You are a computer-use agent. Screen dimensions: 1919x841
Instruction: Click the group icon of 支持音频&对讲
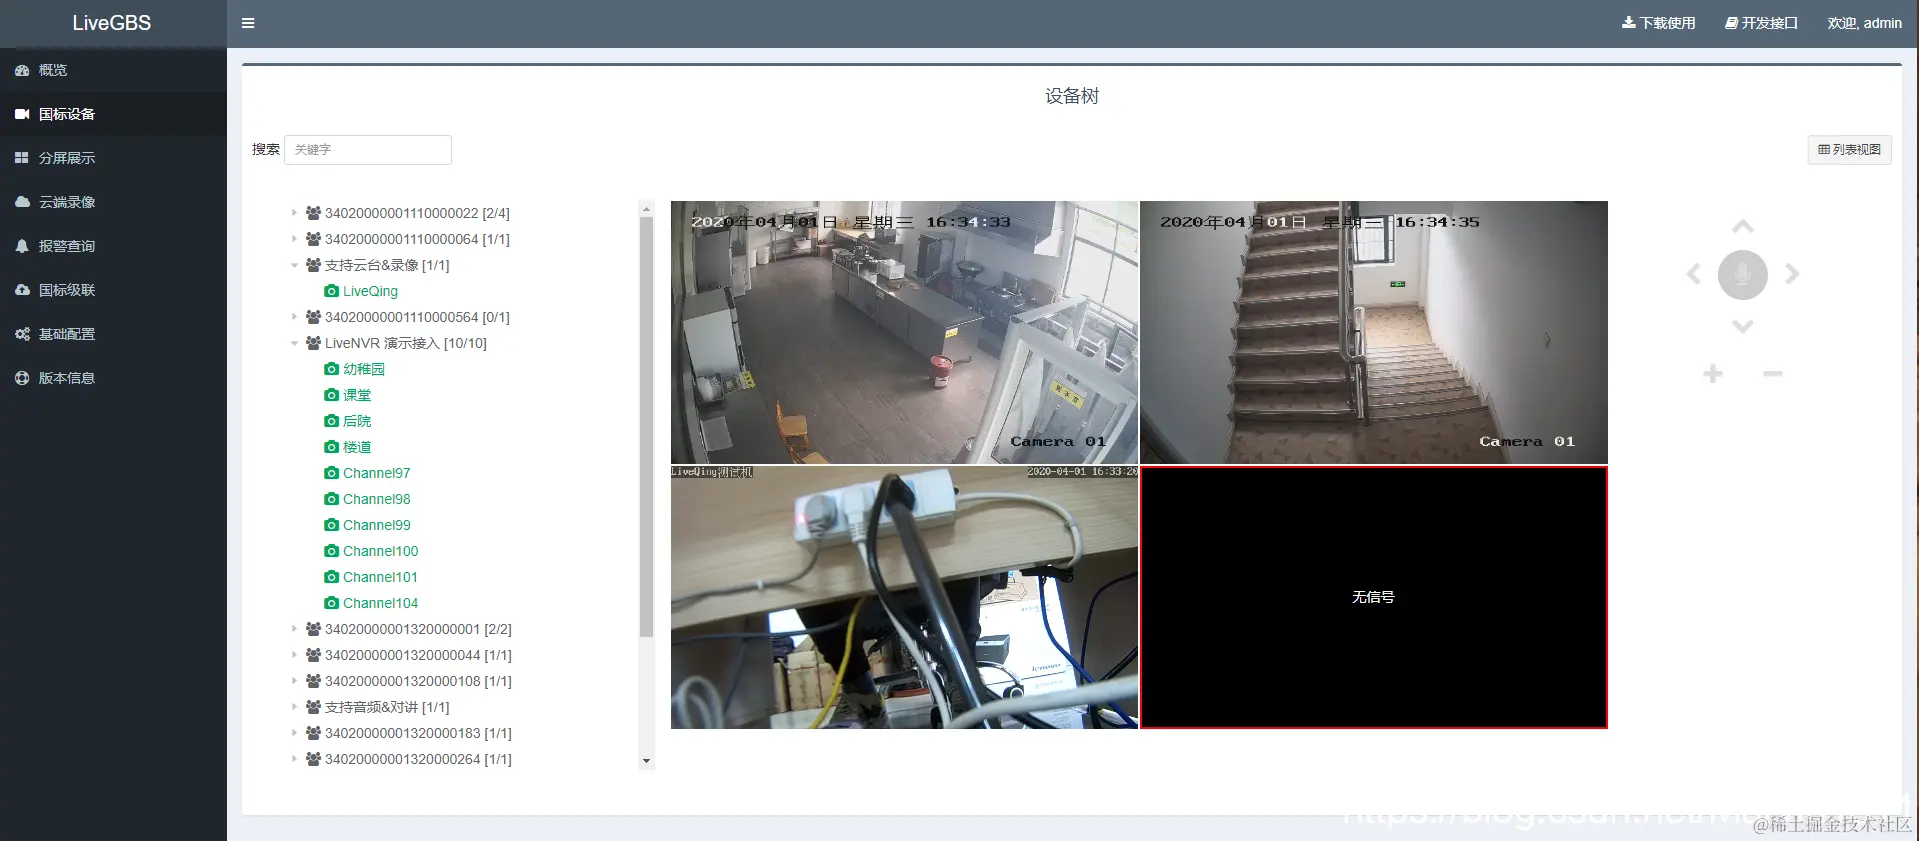[x=313, y=707]
